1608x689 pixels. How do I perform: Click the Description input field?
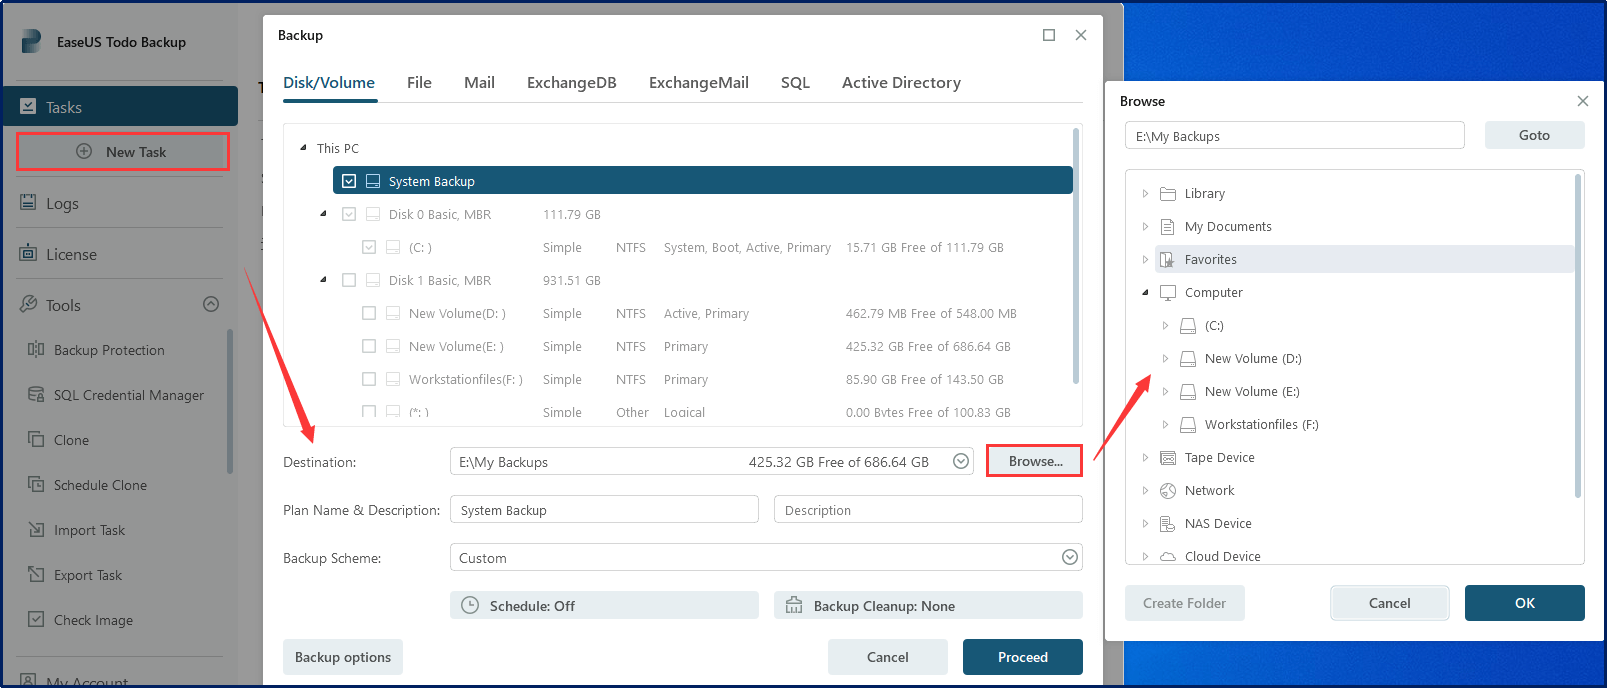(x=927, y=510)
